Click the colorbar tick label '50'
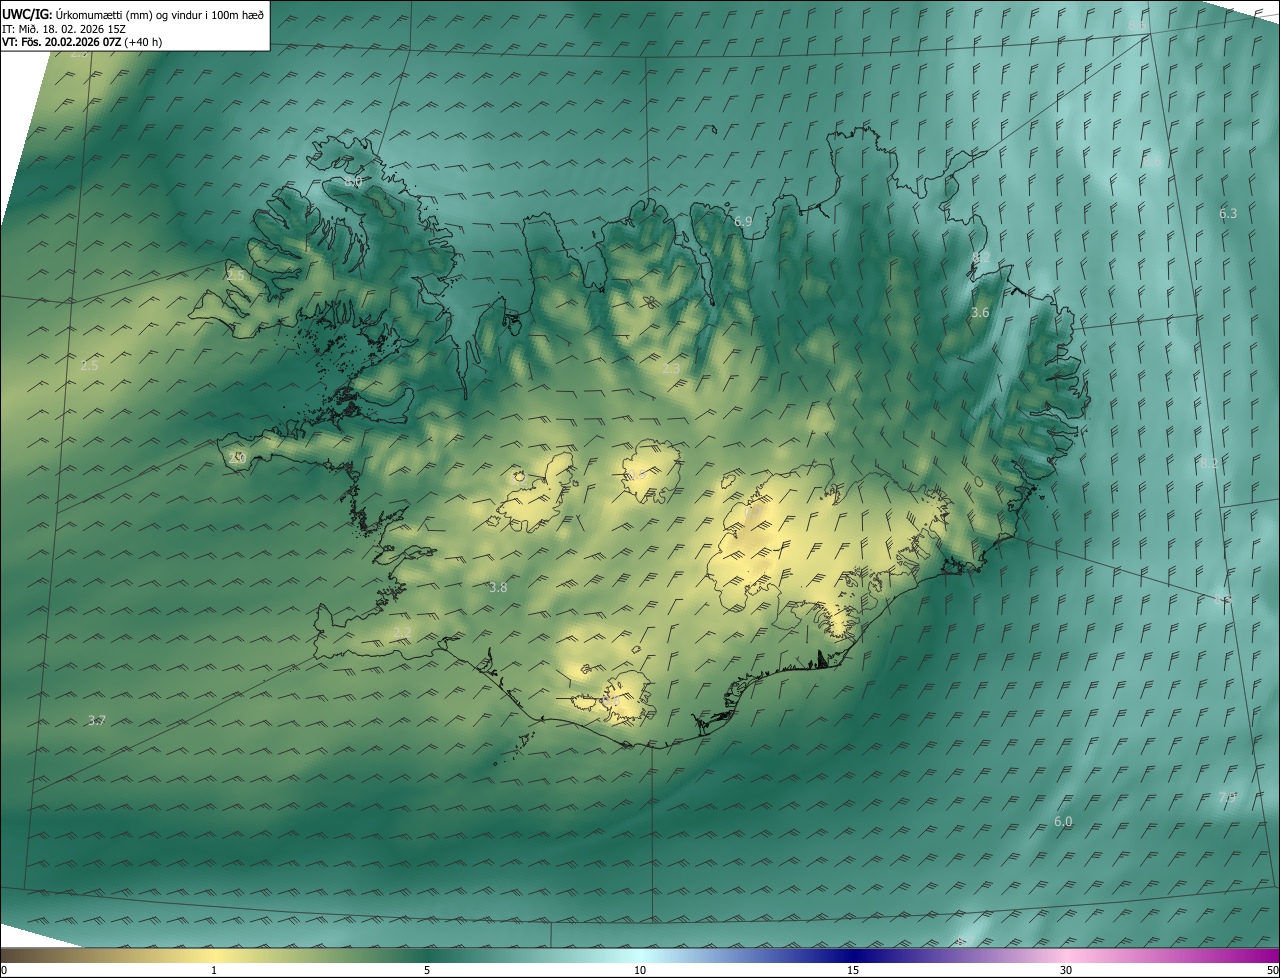Viewport: 1280px width, 978px height. pos(1272,970)
